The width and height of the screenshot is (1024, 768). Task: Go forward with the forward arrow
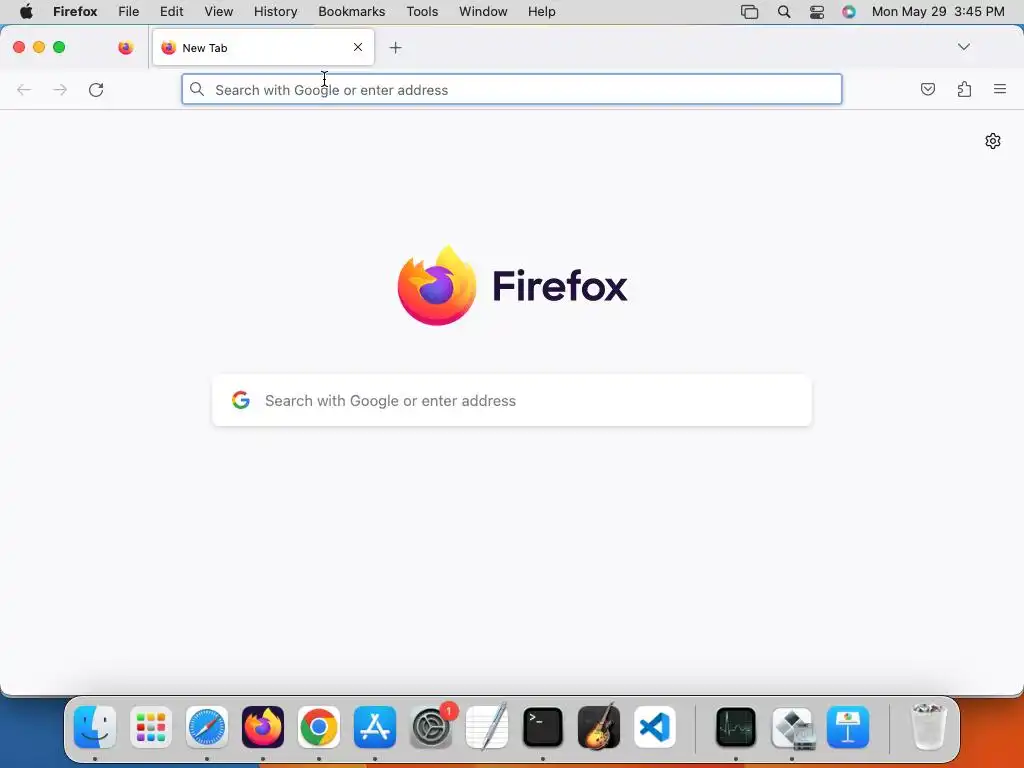(60, 89)
